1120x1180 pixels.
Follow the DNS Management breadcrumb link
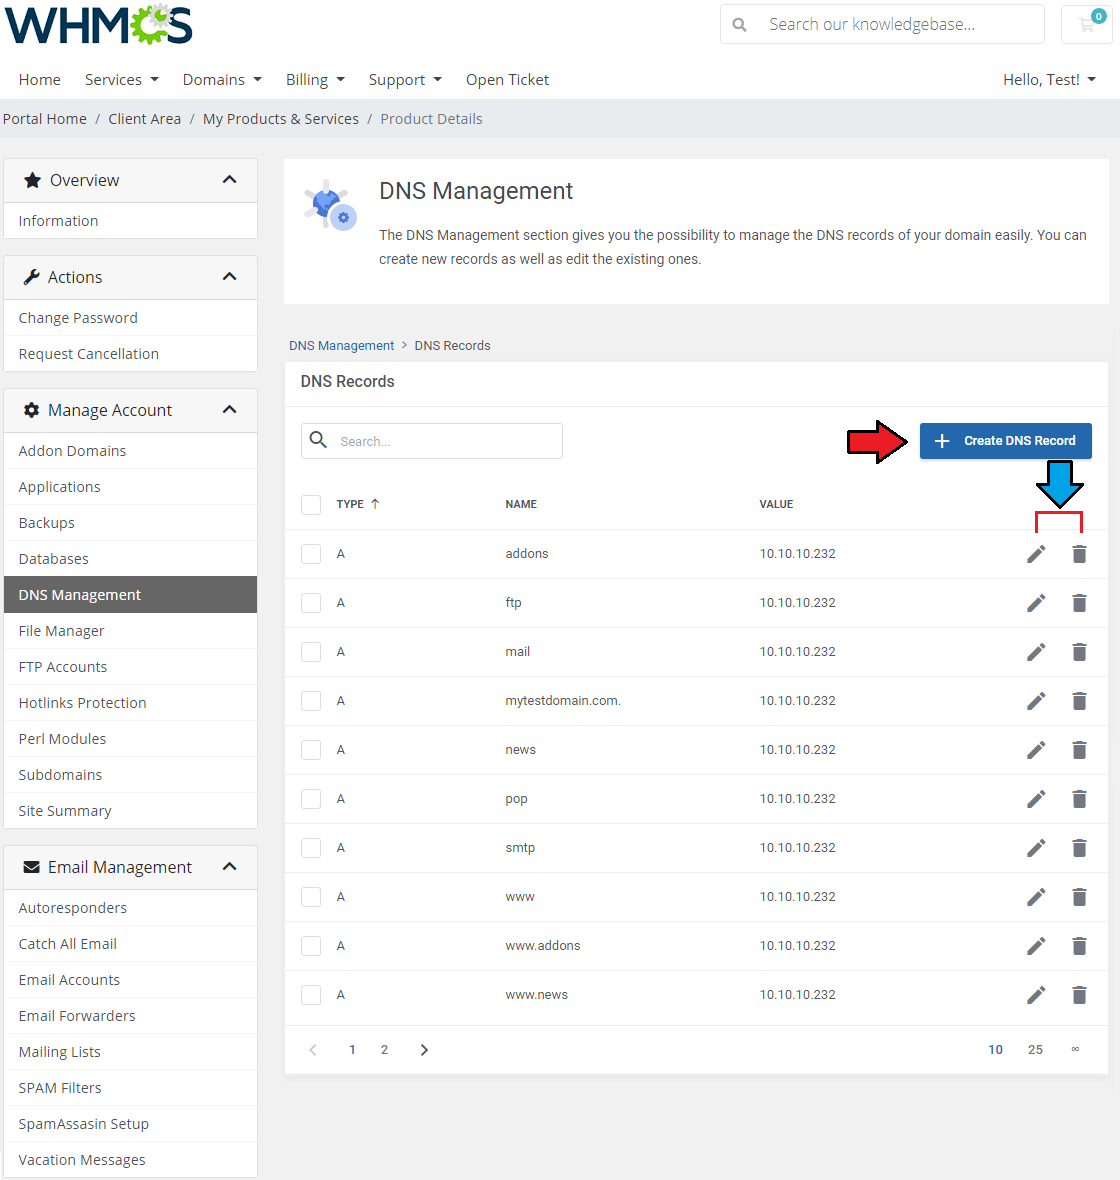tap(341, 345)
